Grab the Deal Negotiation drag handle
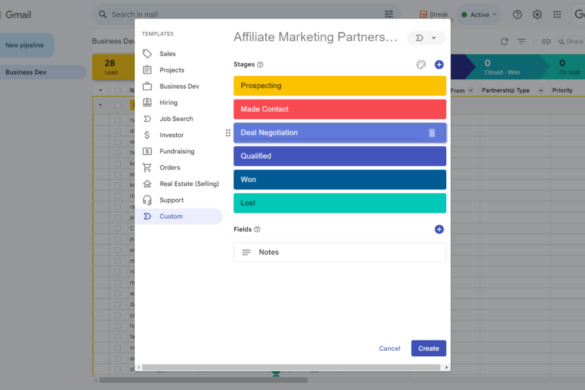Viewport: 585px width, 390px height. point(228,133)
